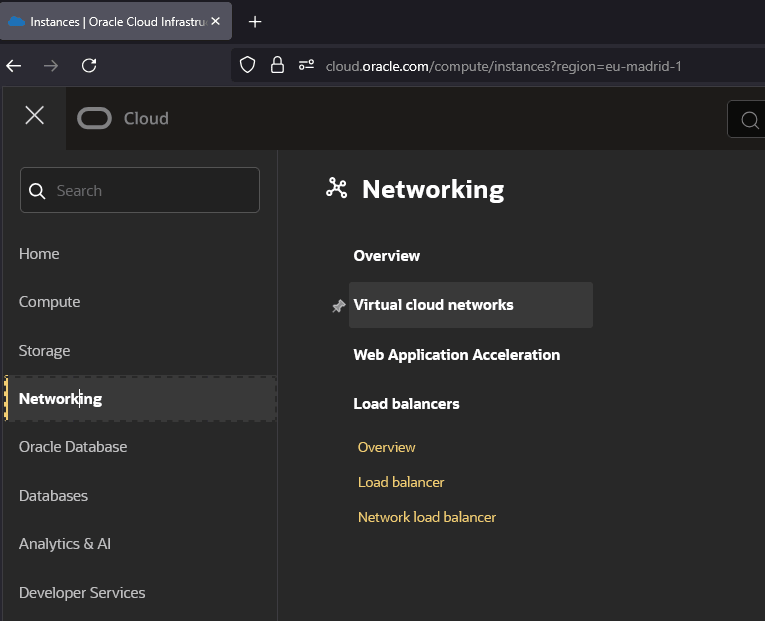Open a new browser tab with the plus
765x621 pixels.
pyautogui.click(x=255, y=21)
